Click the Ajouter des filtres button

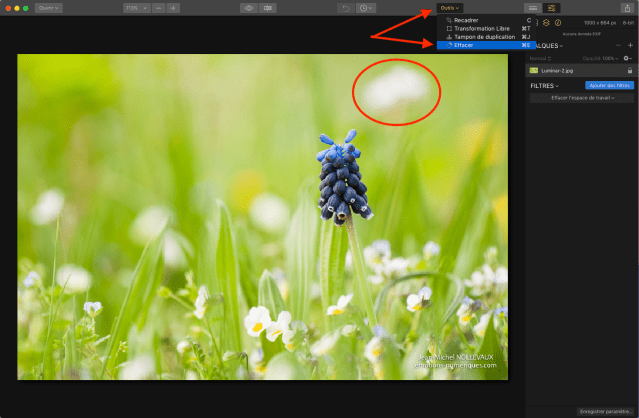[x=609, y=85]
